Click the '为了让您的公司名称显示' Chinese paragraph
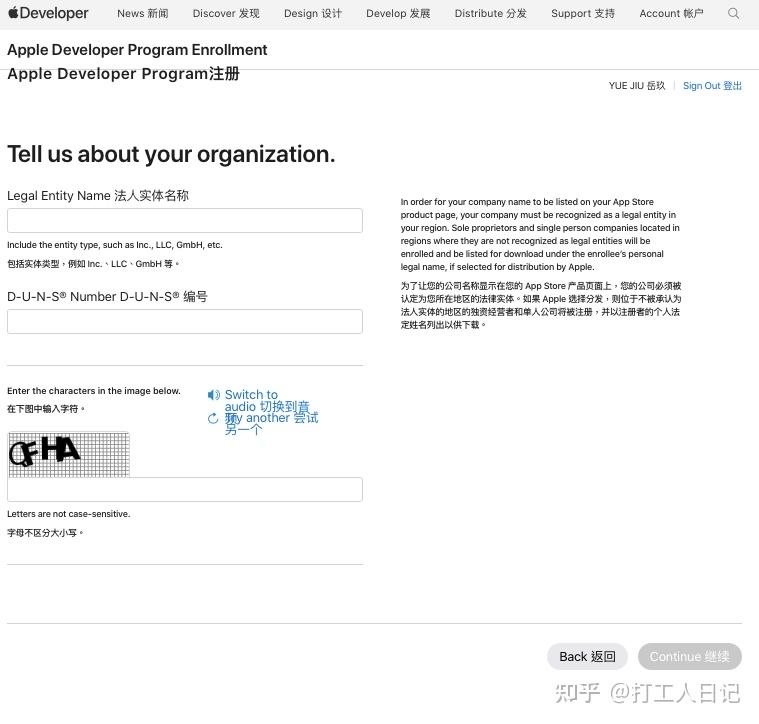Image resolution: width=759 pixels, height=724 pixels. click(541, 305)
